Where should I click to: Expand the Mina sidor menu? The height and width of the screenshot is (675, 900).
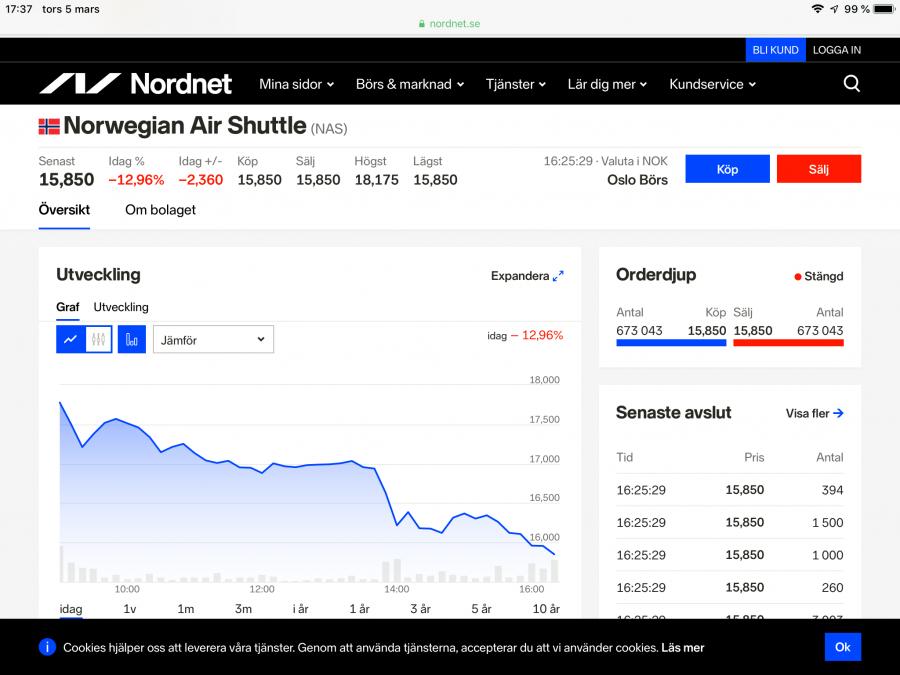point(296,84)
